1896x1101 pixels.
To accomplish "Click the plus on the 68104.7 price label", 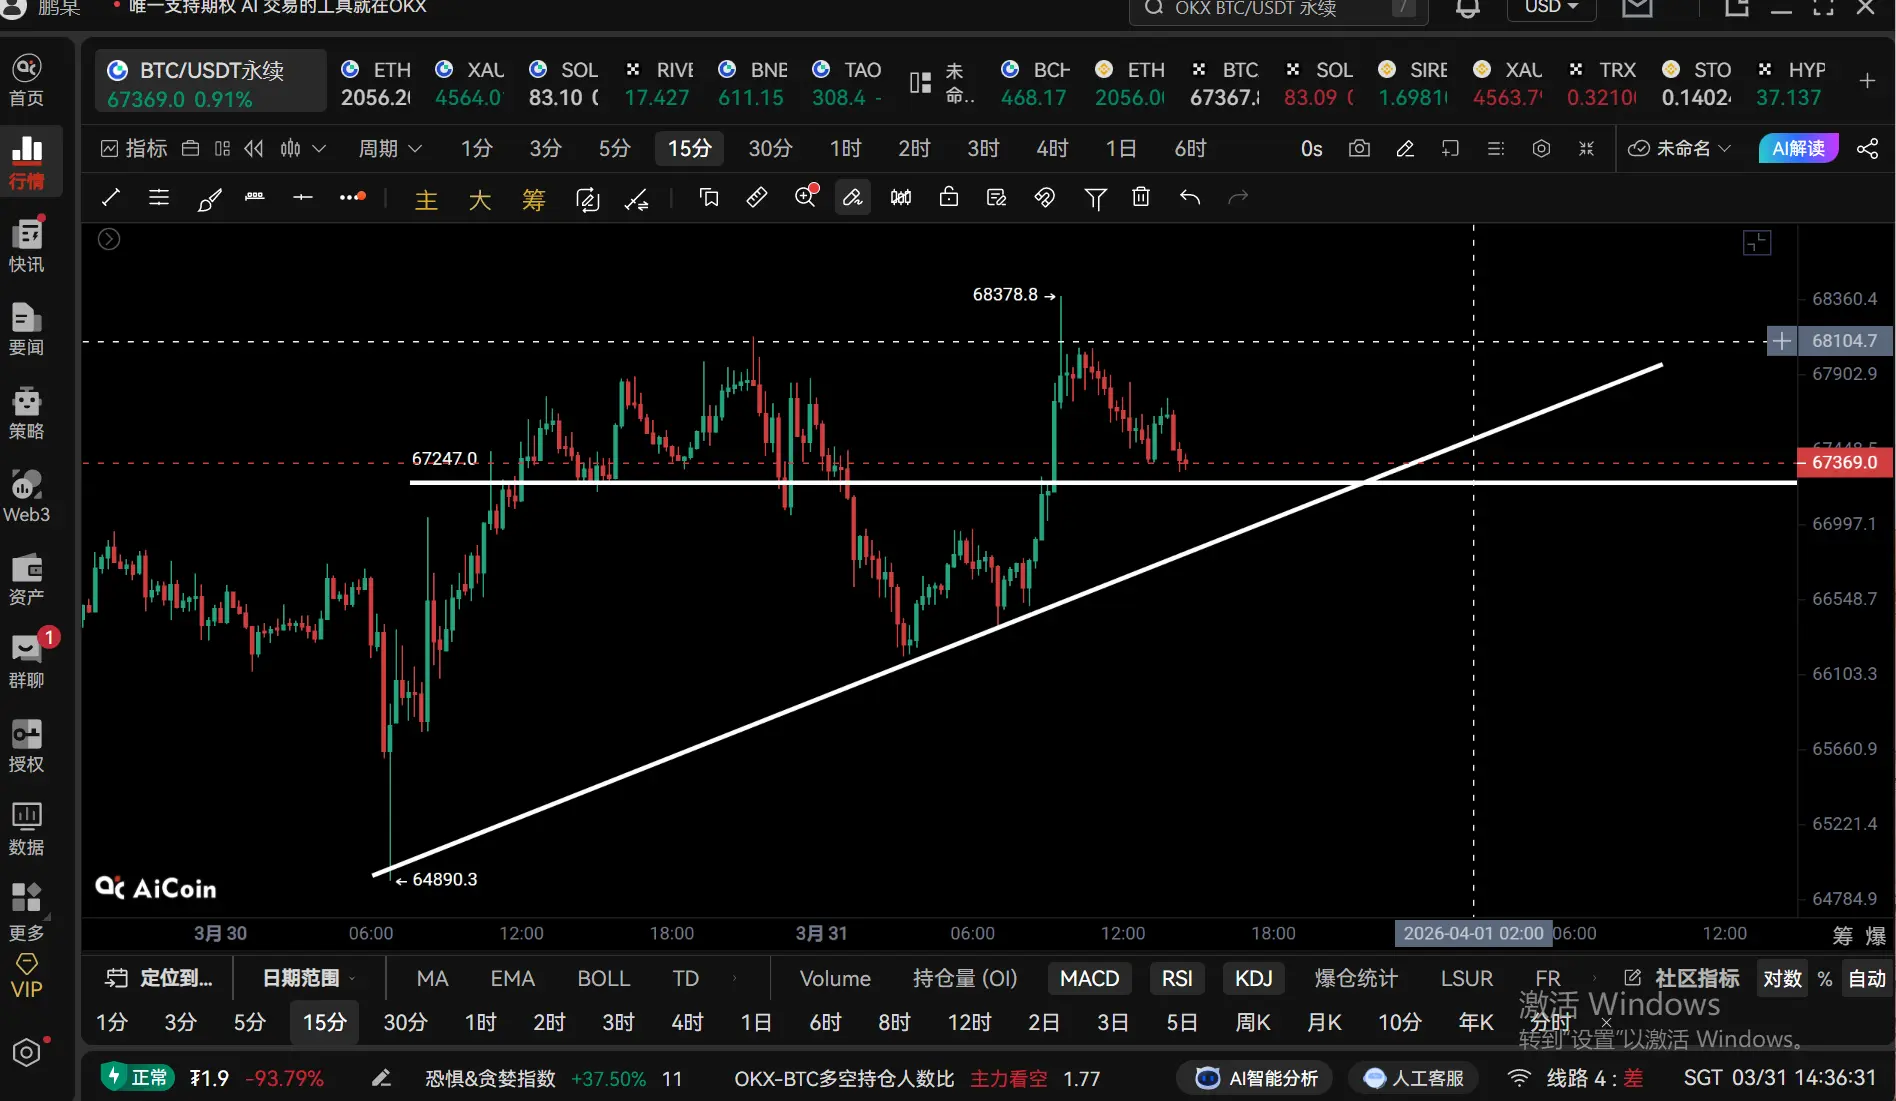I will (x=1781, y=341).
